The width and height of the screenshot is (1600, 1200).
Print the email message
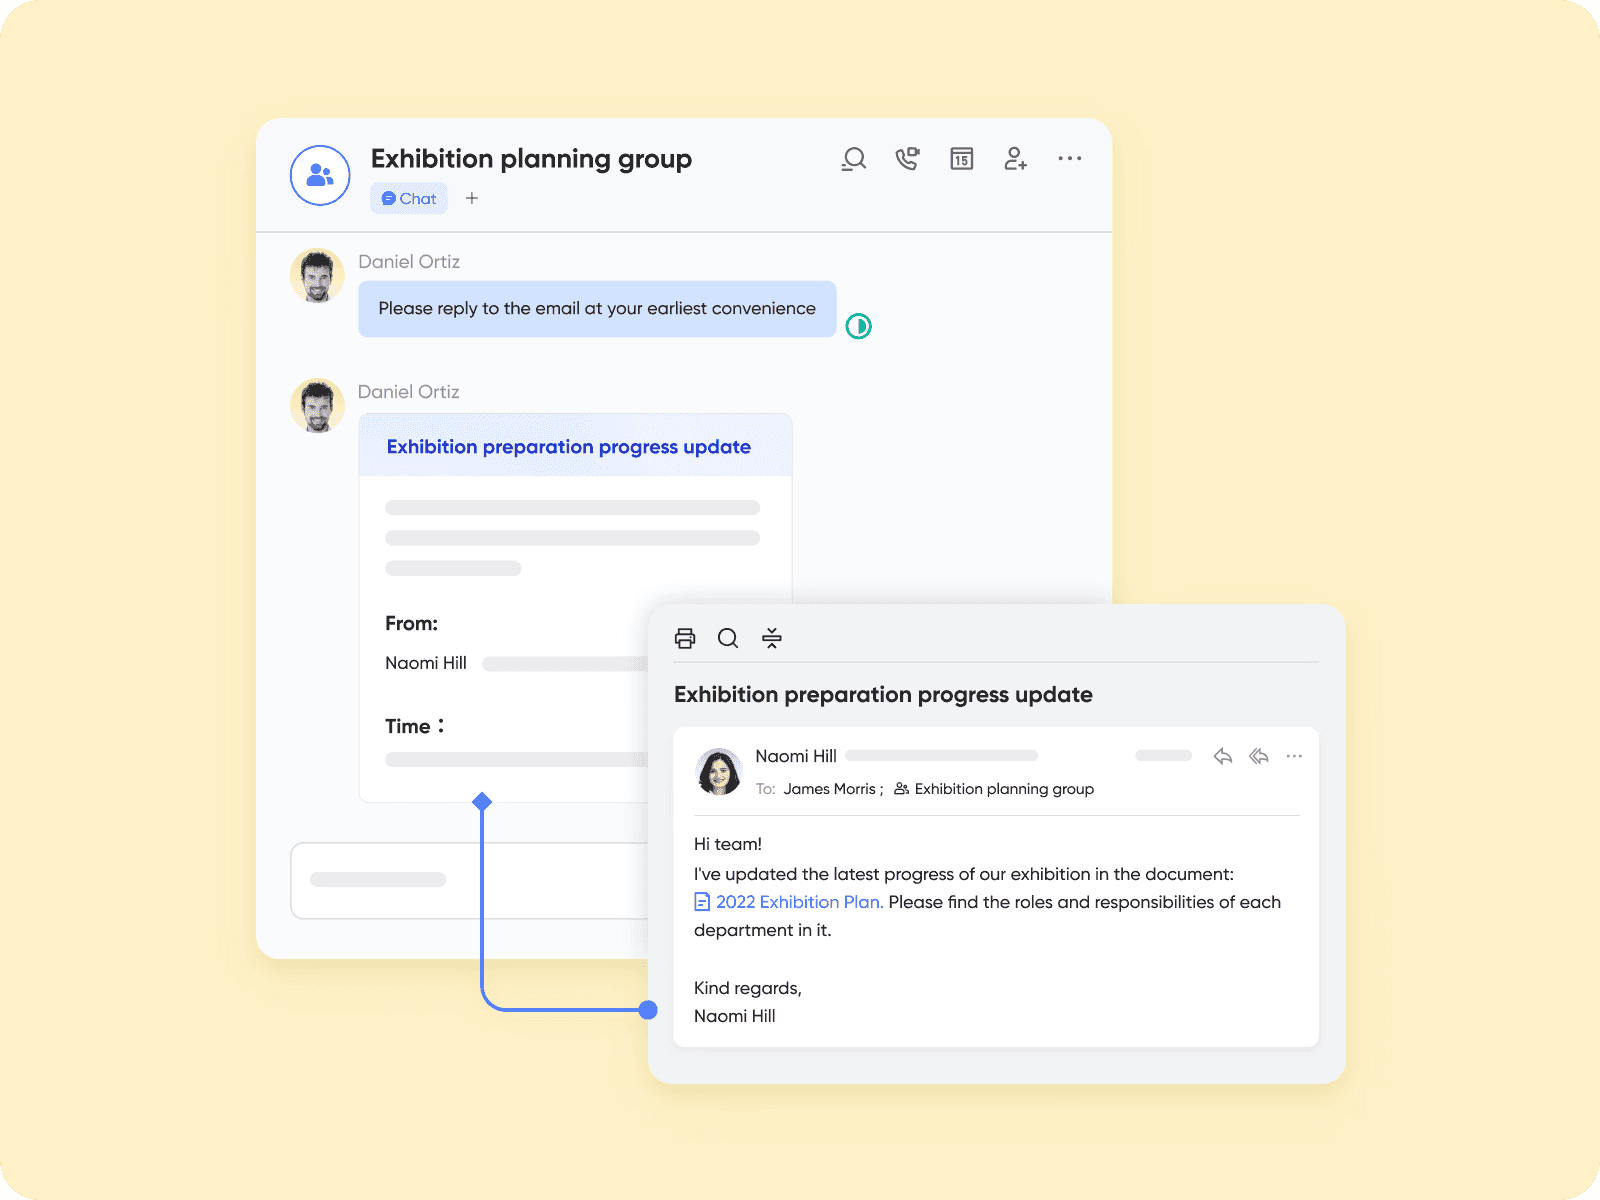click(685, 638)
